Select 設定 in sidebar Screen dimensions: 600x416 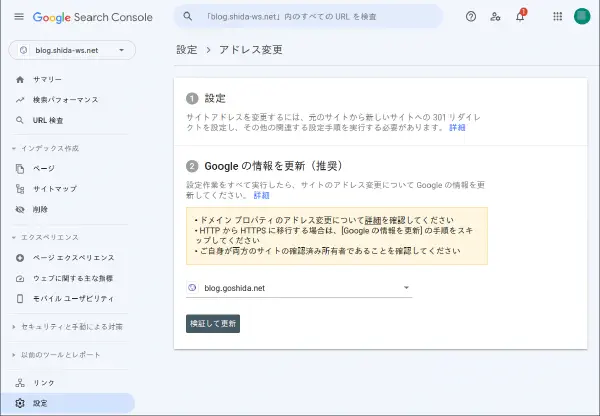click(67, 403)
